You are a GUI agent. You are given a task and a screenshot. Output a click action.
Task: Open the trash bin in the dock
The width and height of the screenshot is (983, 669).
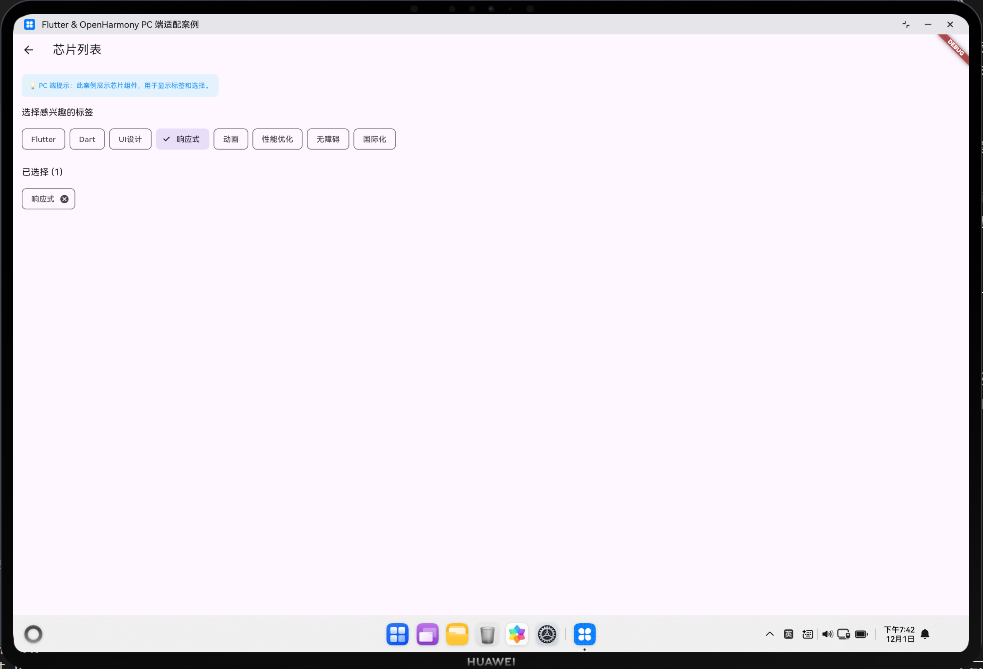tap(487, 635)
